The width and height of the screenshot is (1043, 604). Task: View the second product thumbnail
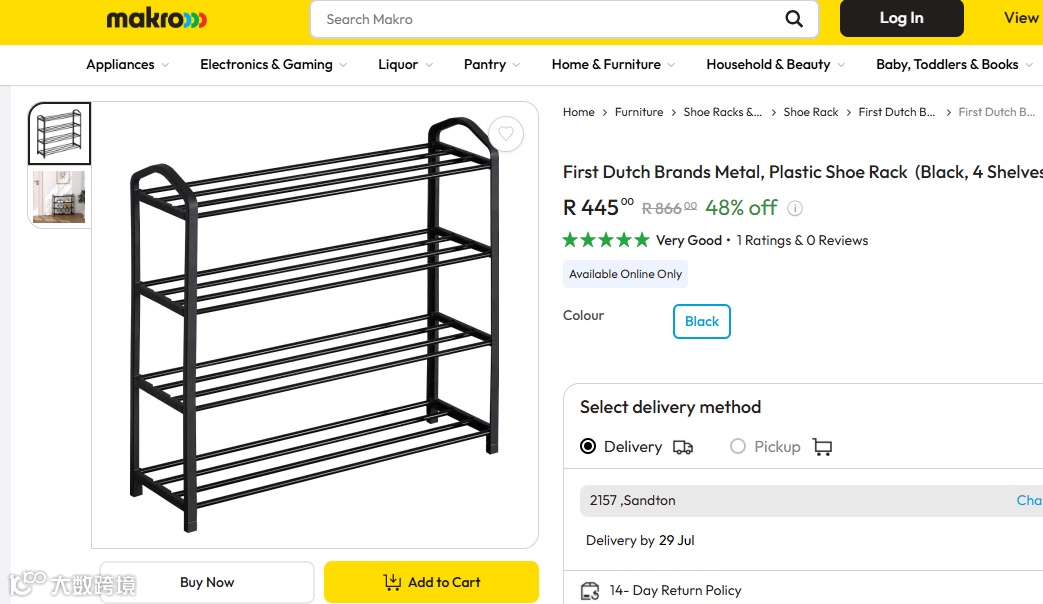(x=59, y=197)
